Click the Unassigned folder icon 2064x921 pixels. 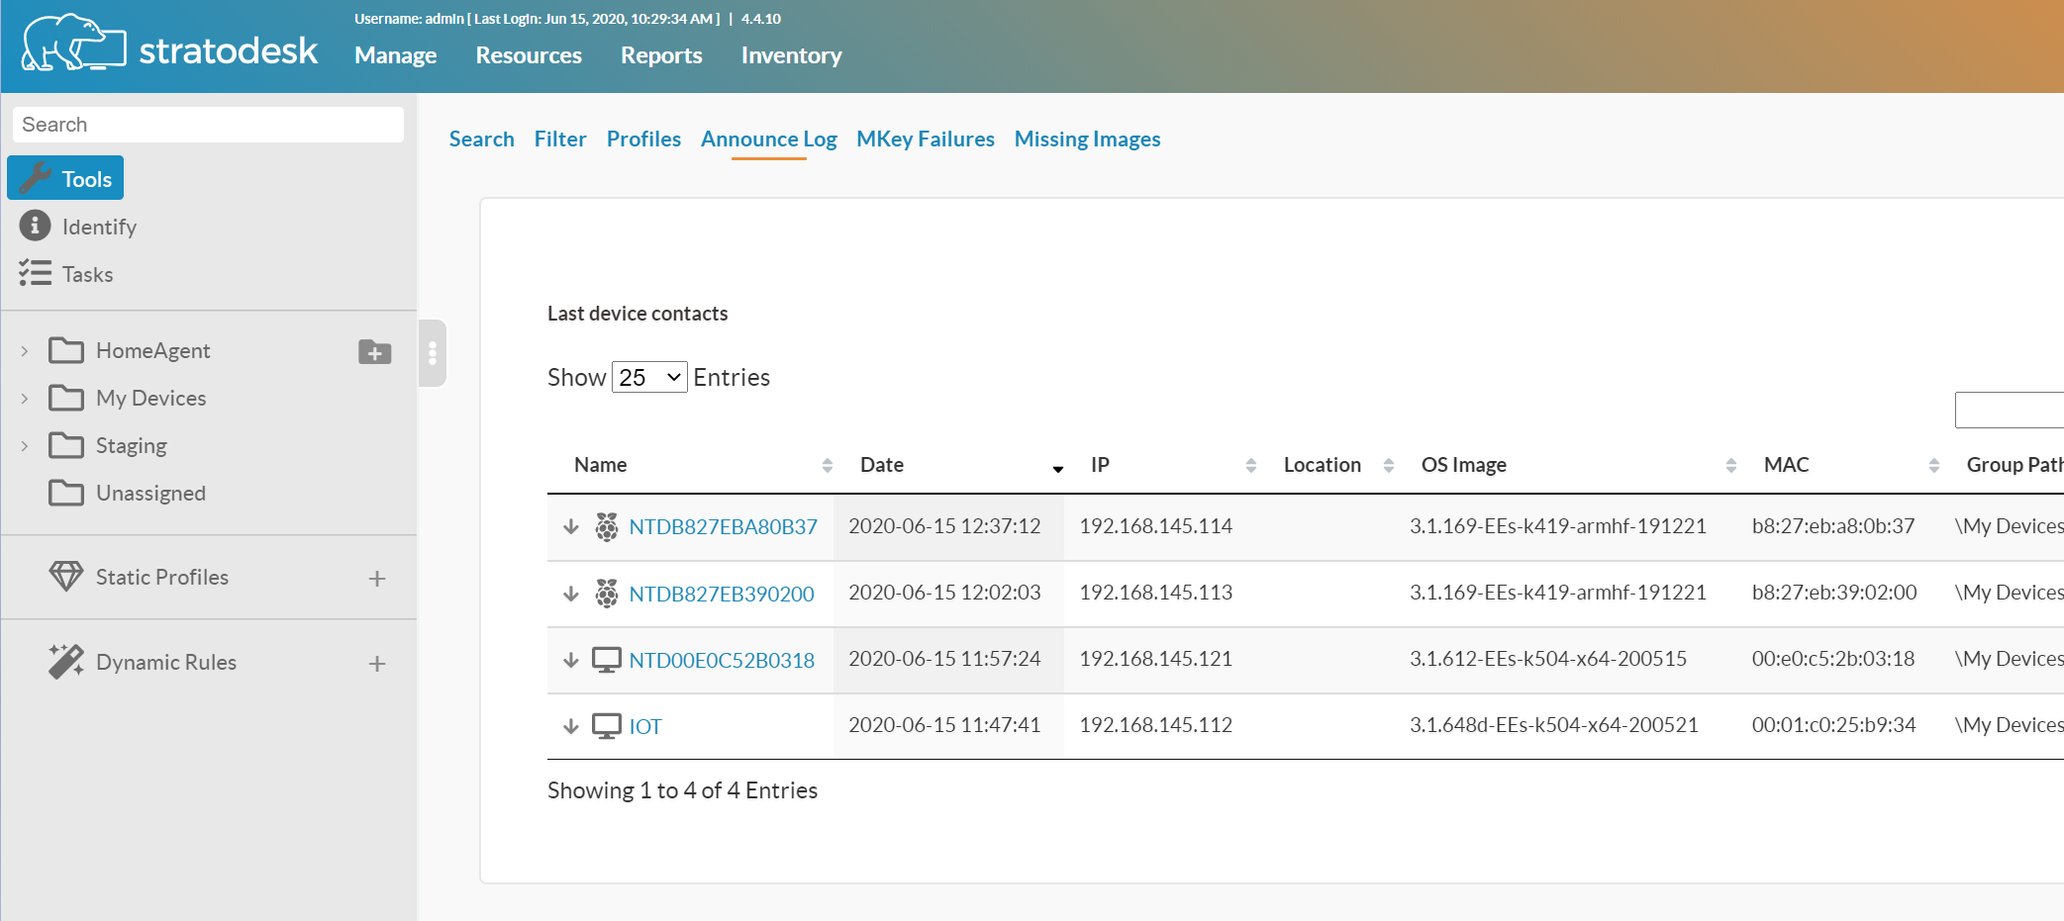point(66,493)
